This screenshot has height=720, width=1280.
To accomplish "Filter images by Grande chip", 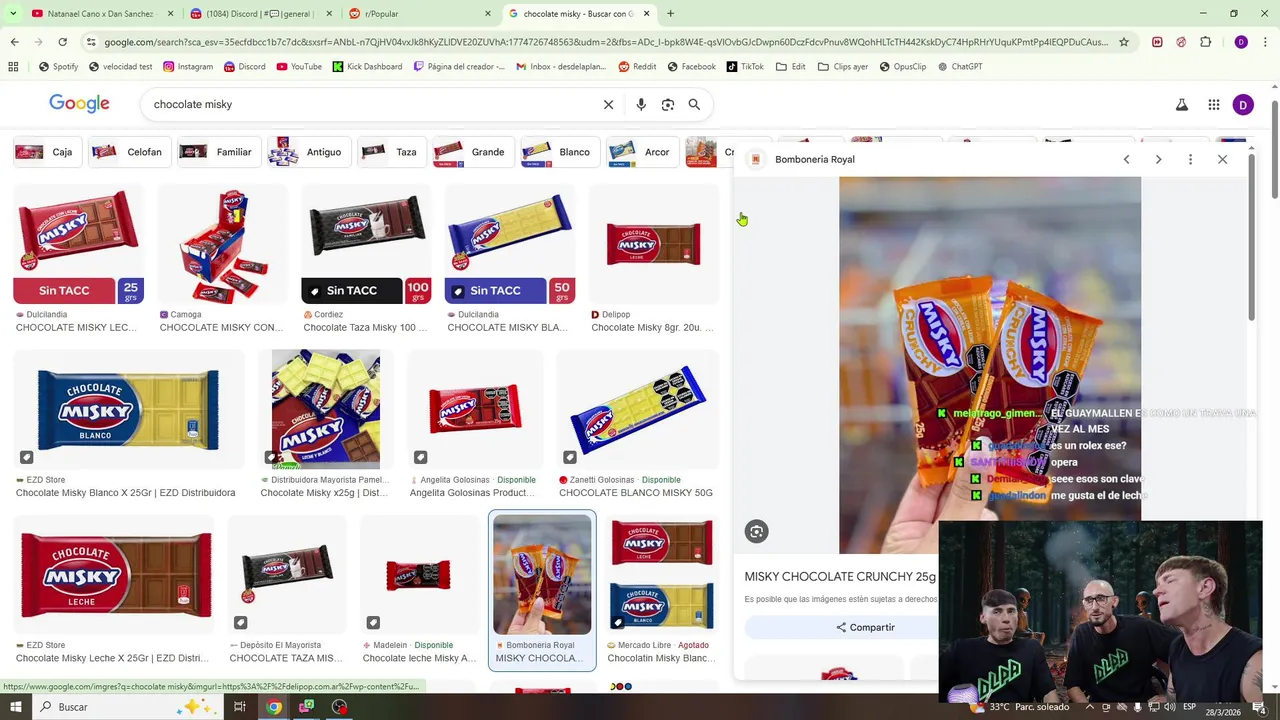I will (472, 152).
